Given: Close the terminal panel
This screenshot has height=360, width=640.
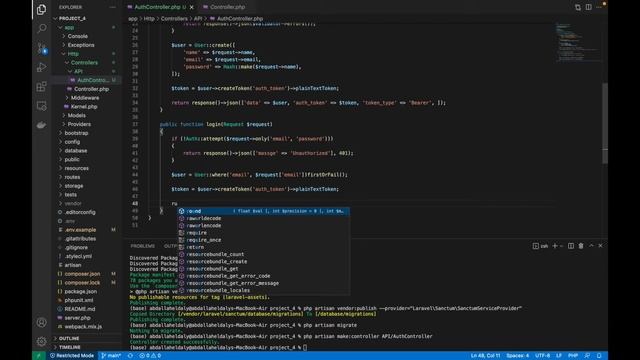Looking at the screenshot, I should pyautogui.click(x=600, y=246).
